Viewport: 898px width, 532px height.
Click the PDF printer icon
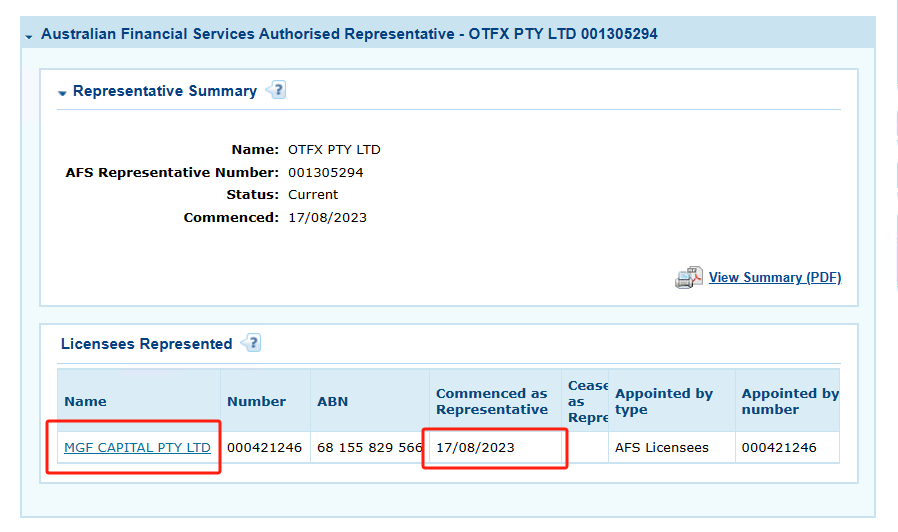point(689,278)
